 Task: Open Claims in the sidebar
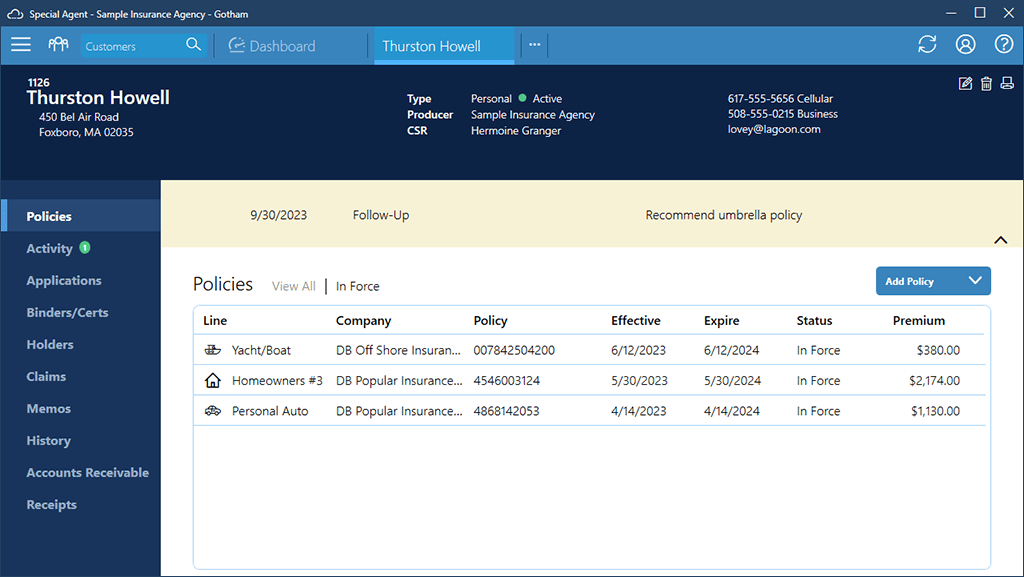click(x=46, y=377)
